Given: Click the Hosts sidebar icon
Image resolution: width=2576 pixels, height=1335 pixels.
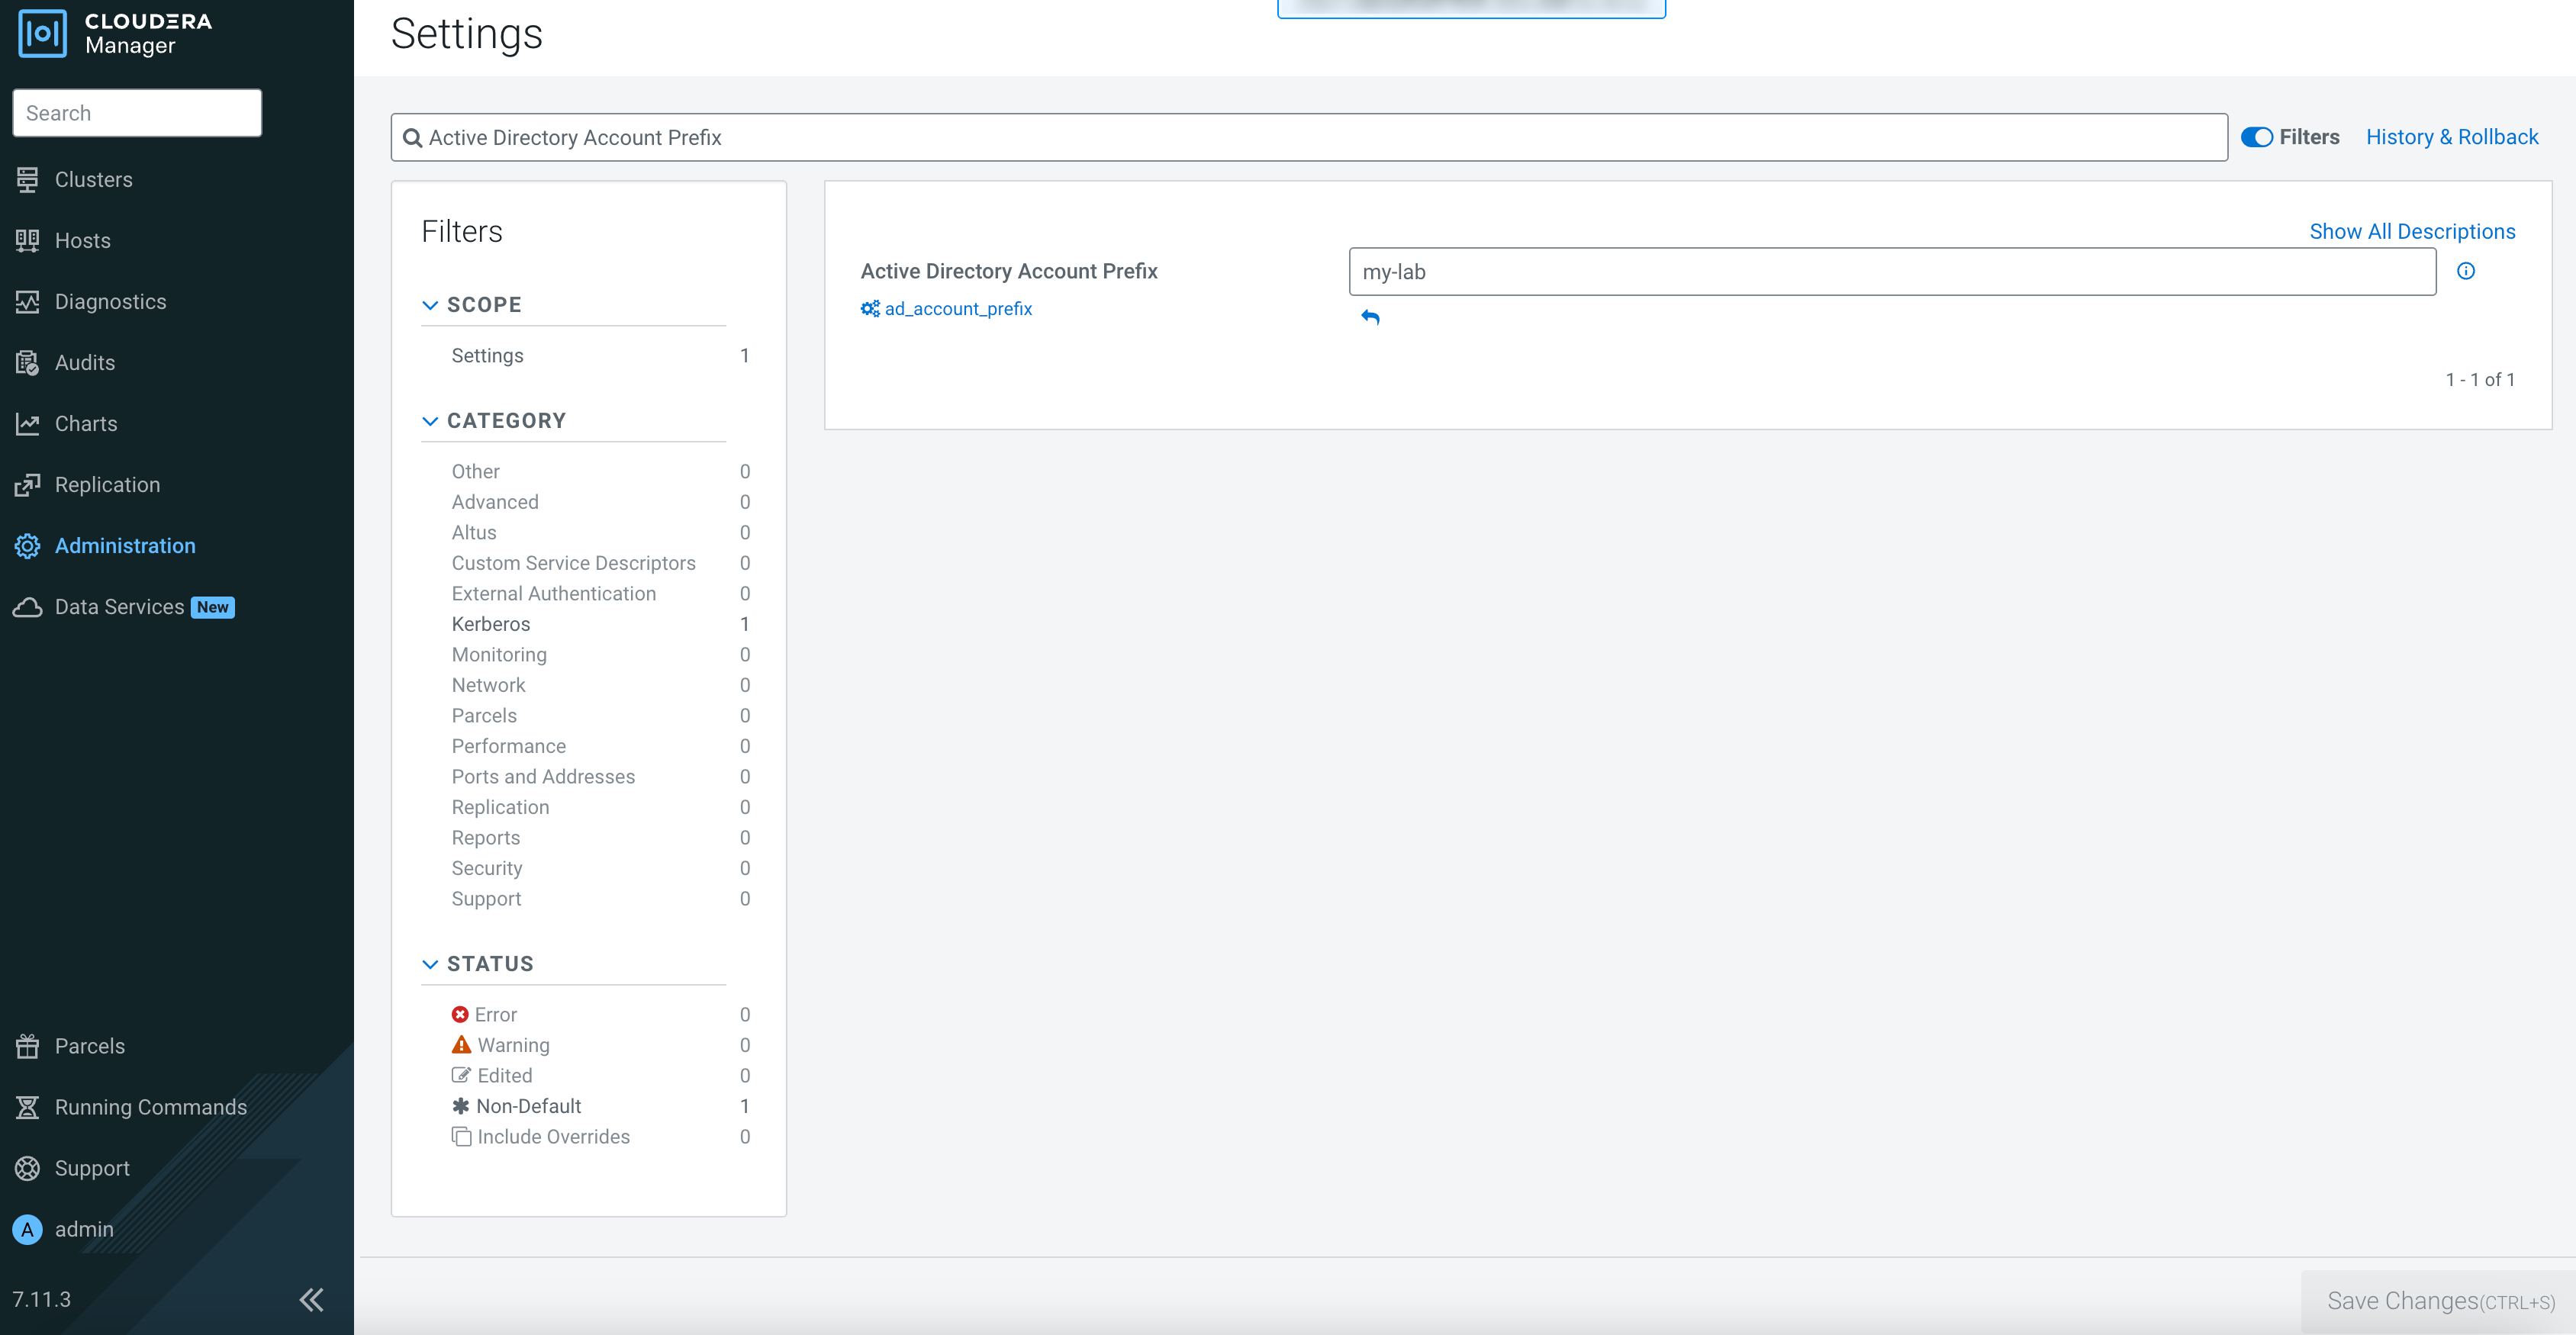Looking at the screenshot, I should pos(27,241).
